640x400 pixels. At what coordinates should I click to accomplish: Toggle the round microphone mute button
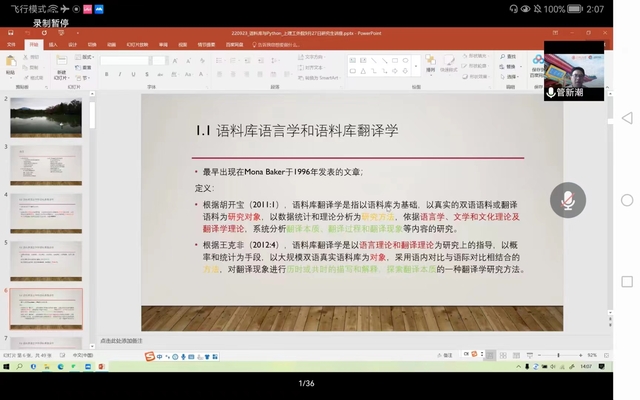click(567, 200)
